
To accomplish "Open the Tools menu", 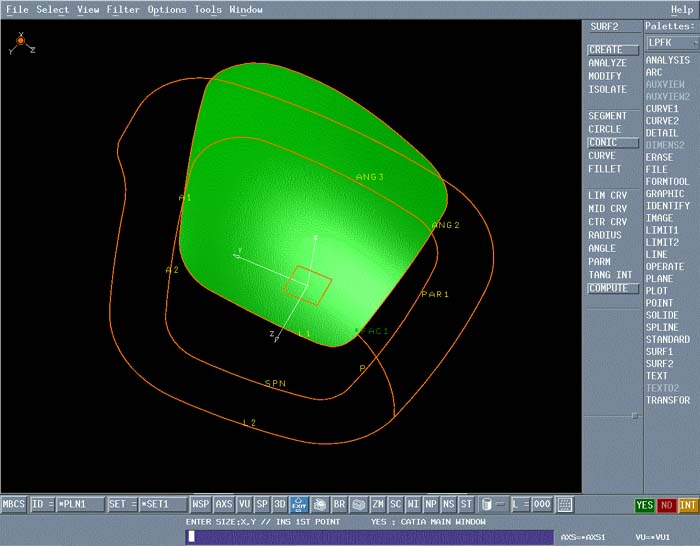I will click(208, 10).
